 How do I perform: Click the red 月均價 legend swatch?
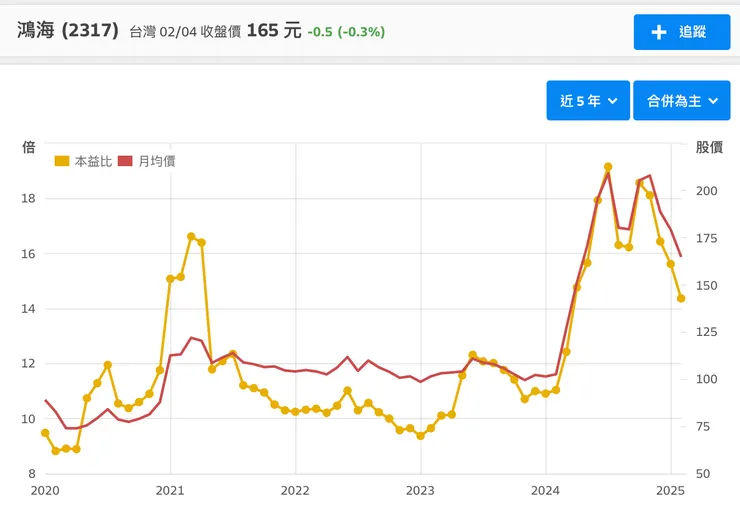tap(125, 161)
